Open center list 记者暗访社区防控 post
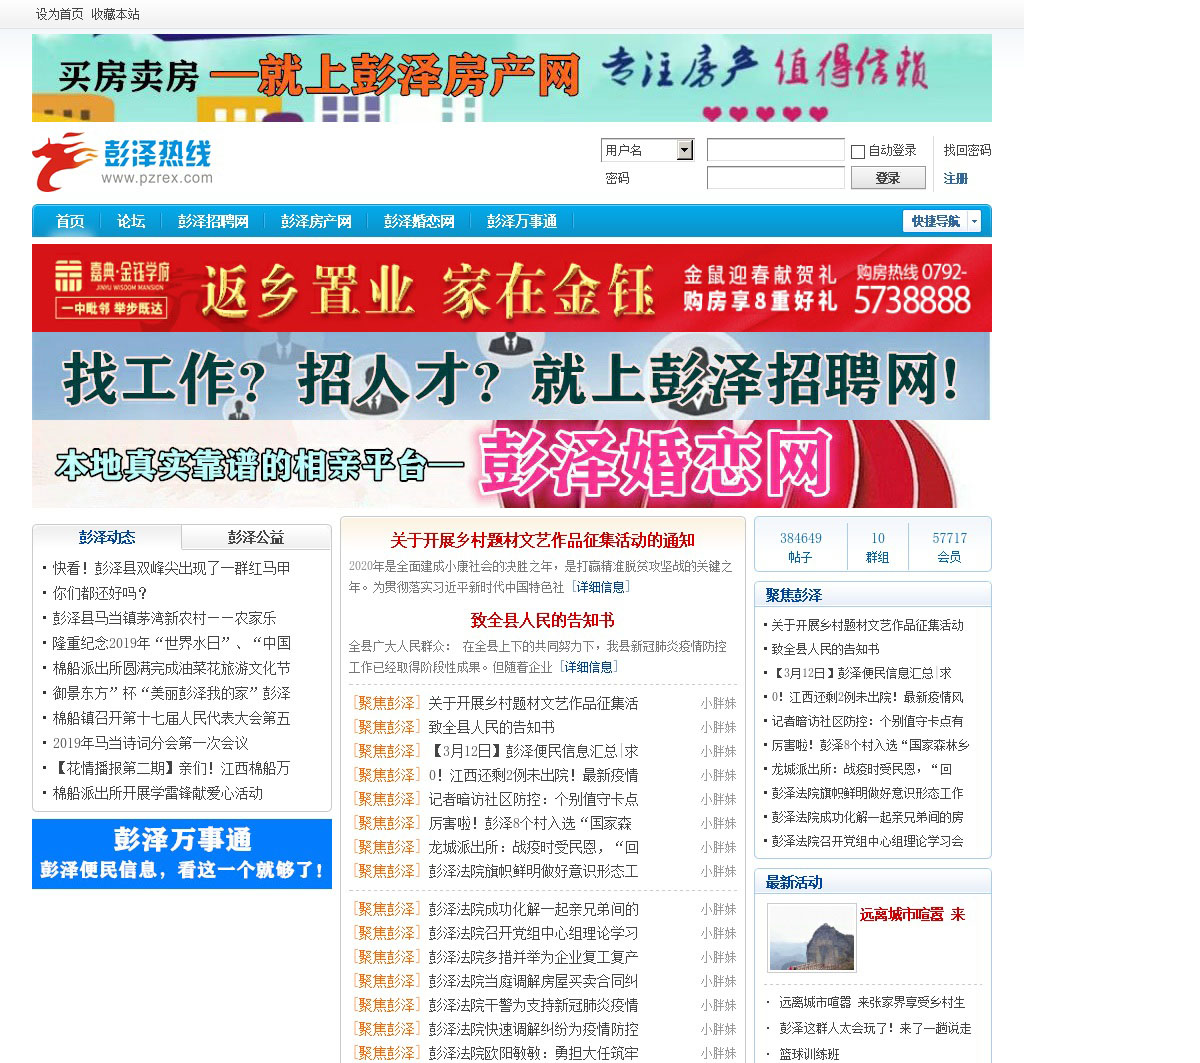This screenshot has height=1063, width=1200. 533,799
